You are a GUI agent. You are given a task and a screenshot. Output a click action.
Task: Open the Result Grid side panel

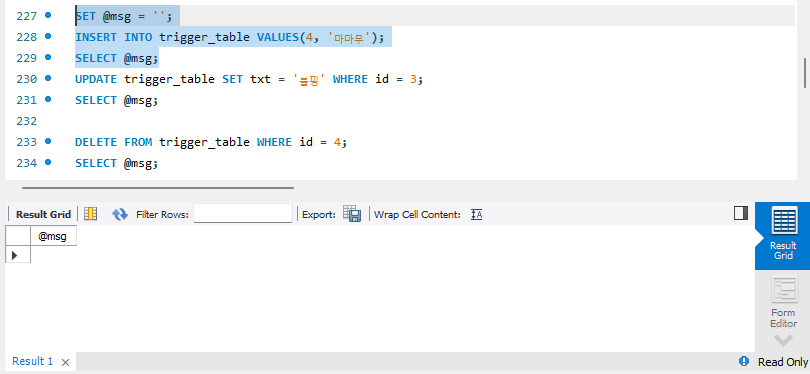pos(783,236)
